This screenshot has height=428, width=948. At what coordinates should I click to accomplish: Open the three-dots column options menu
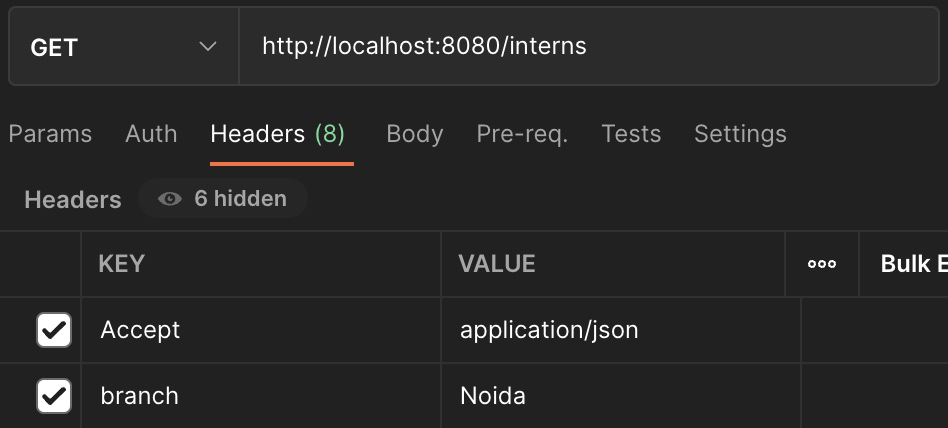tap(821, 264)
